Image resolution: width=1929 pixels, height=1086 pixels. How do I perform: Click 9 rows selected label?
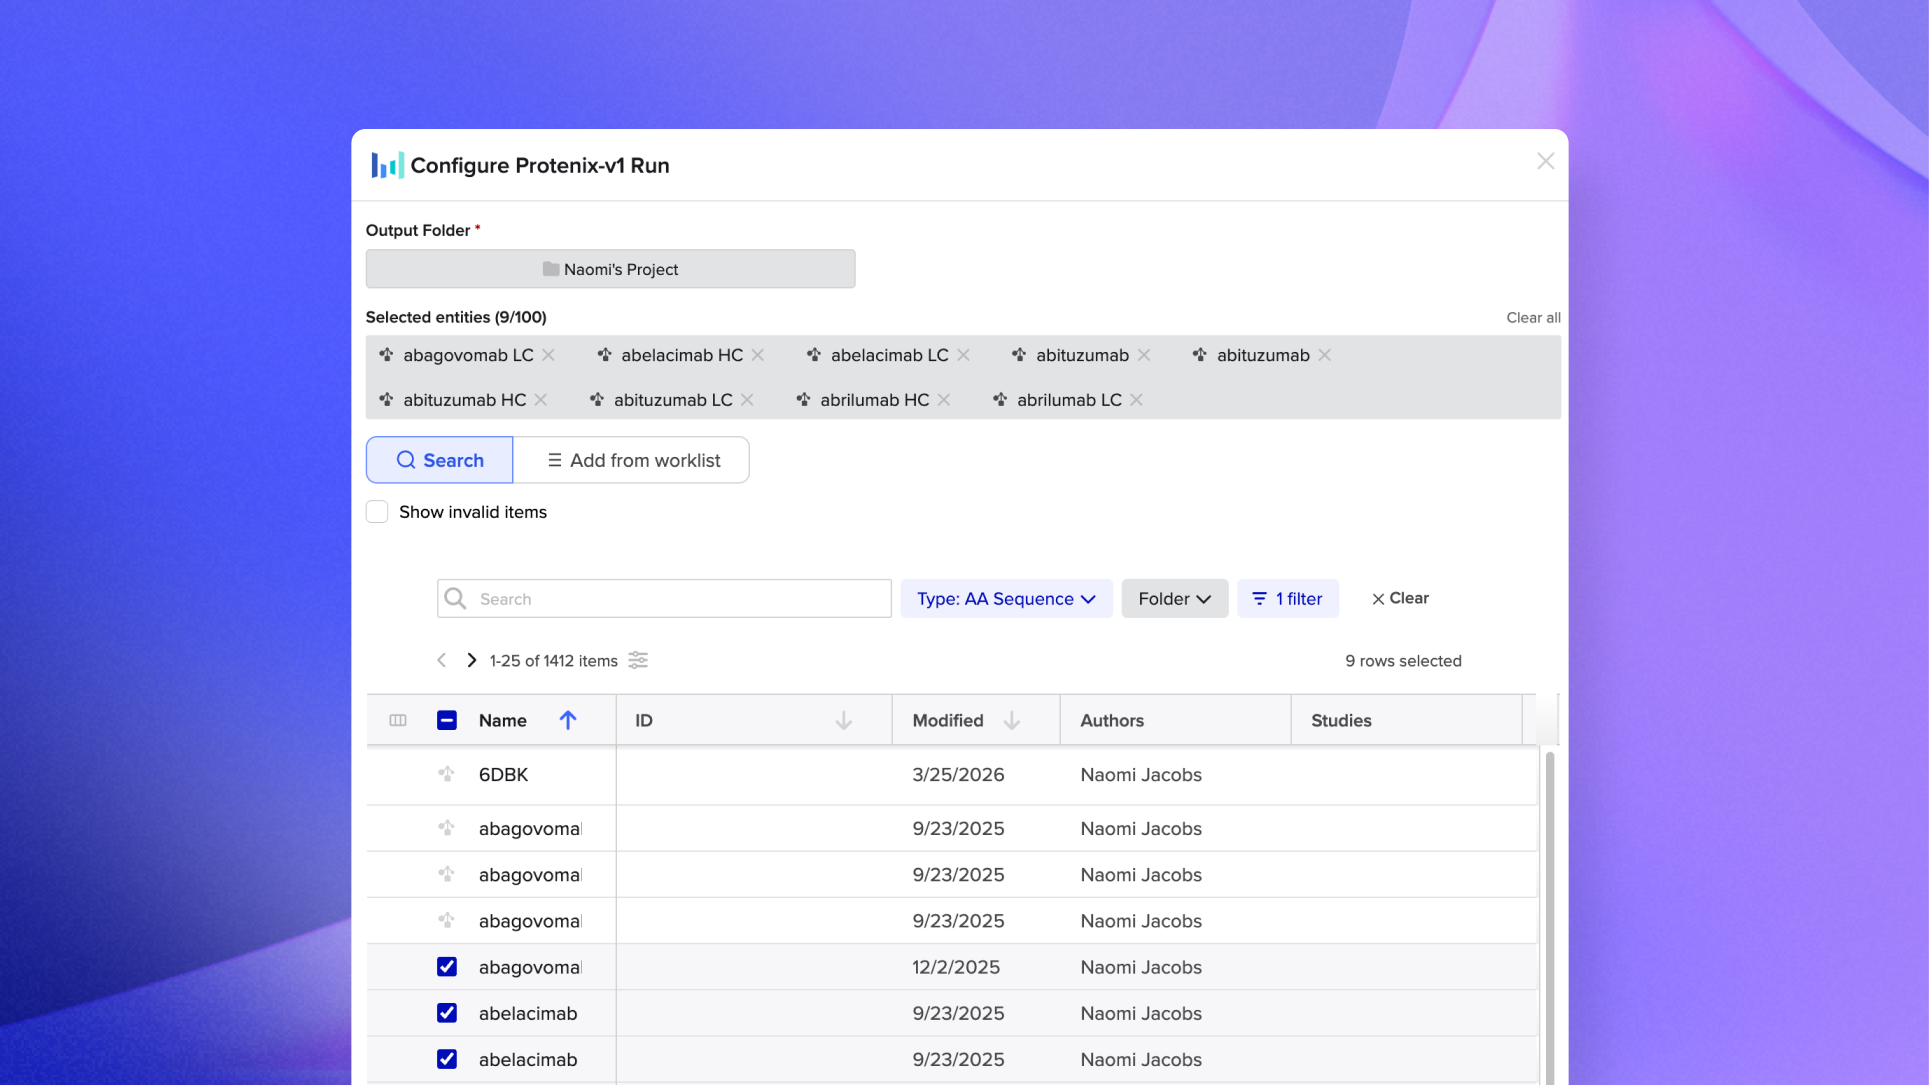(1403, 661)
